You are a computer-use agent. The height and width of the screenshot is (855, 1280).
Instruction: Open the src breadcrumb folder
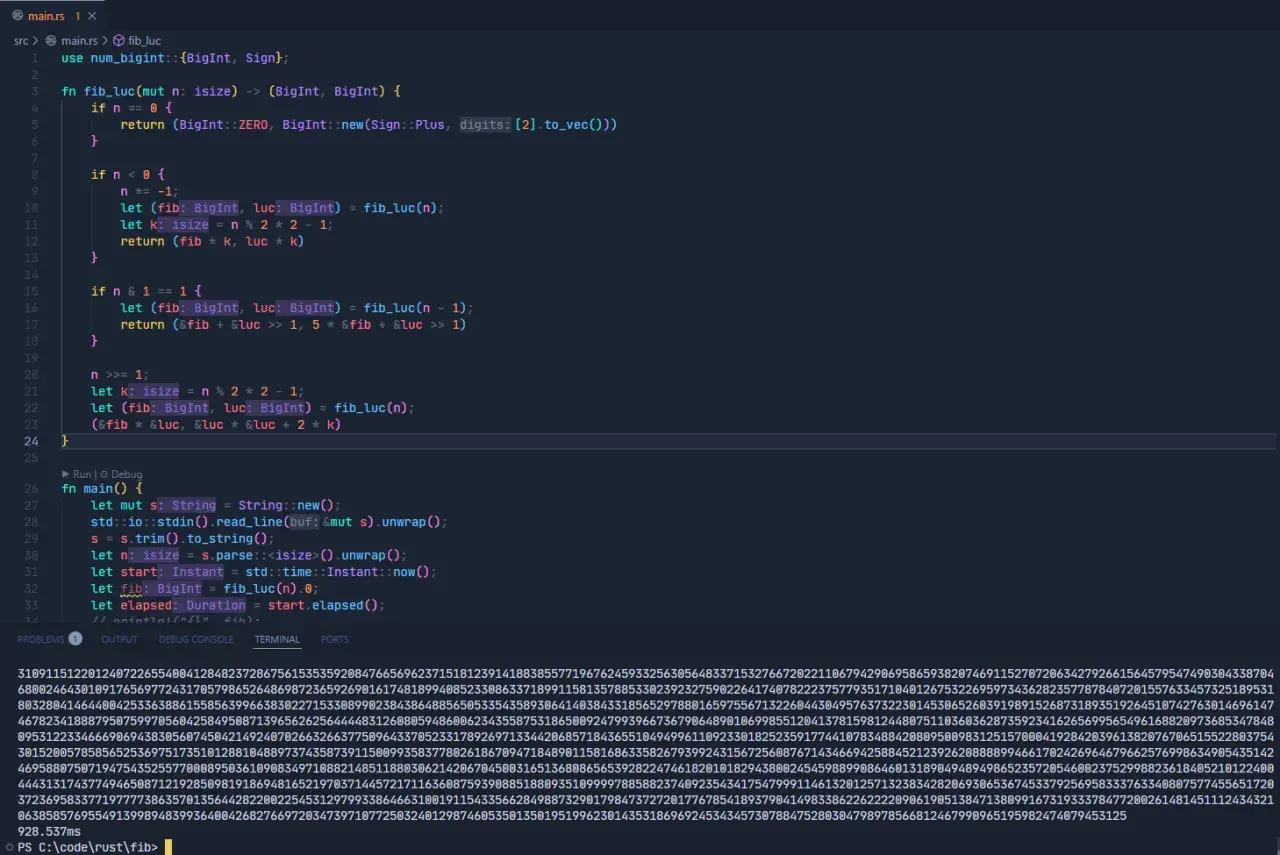(21, 41)
